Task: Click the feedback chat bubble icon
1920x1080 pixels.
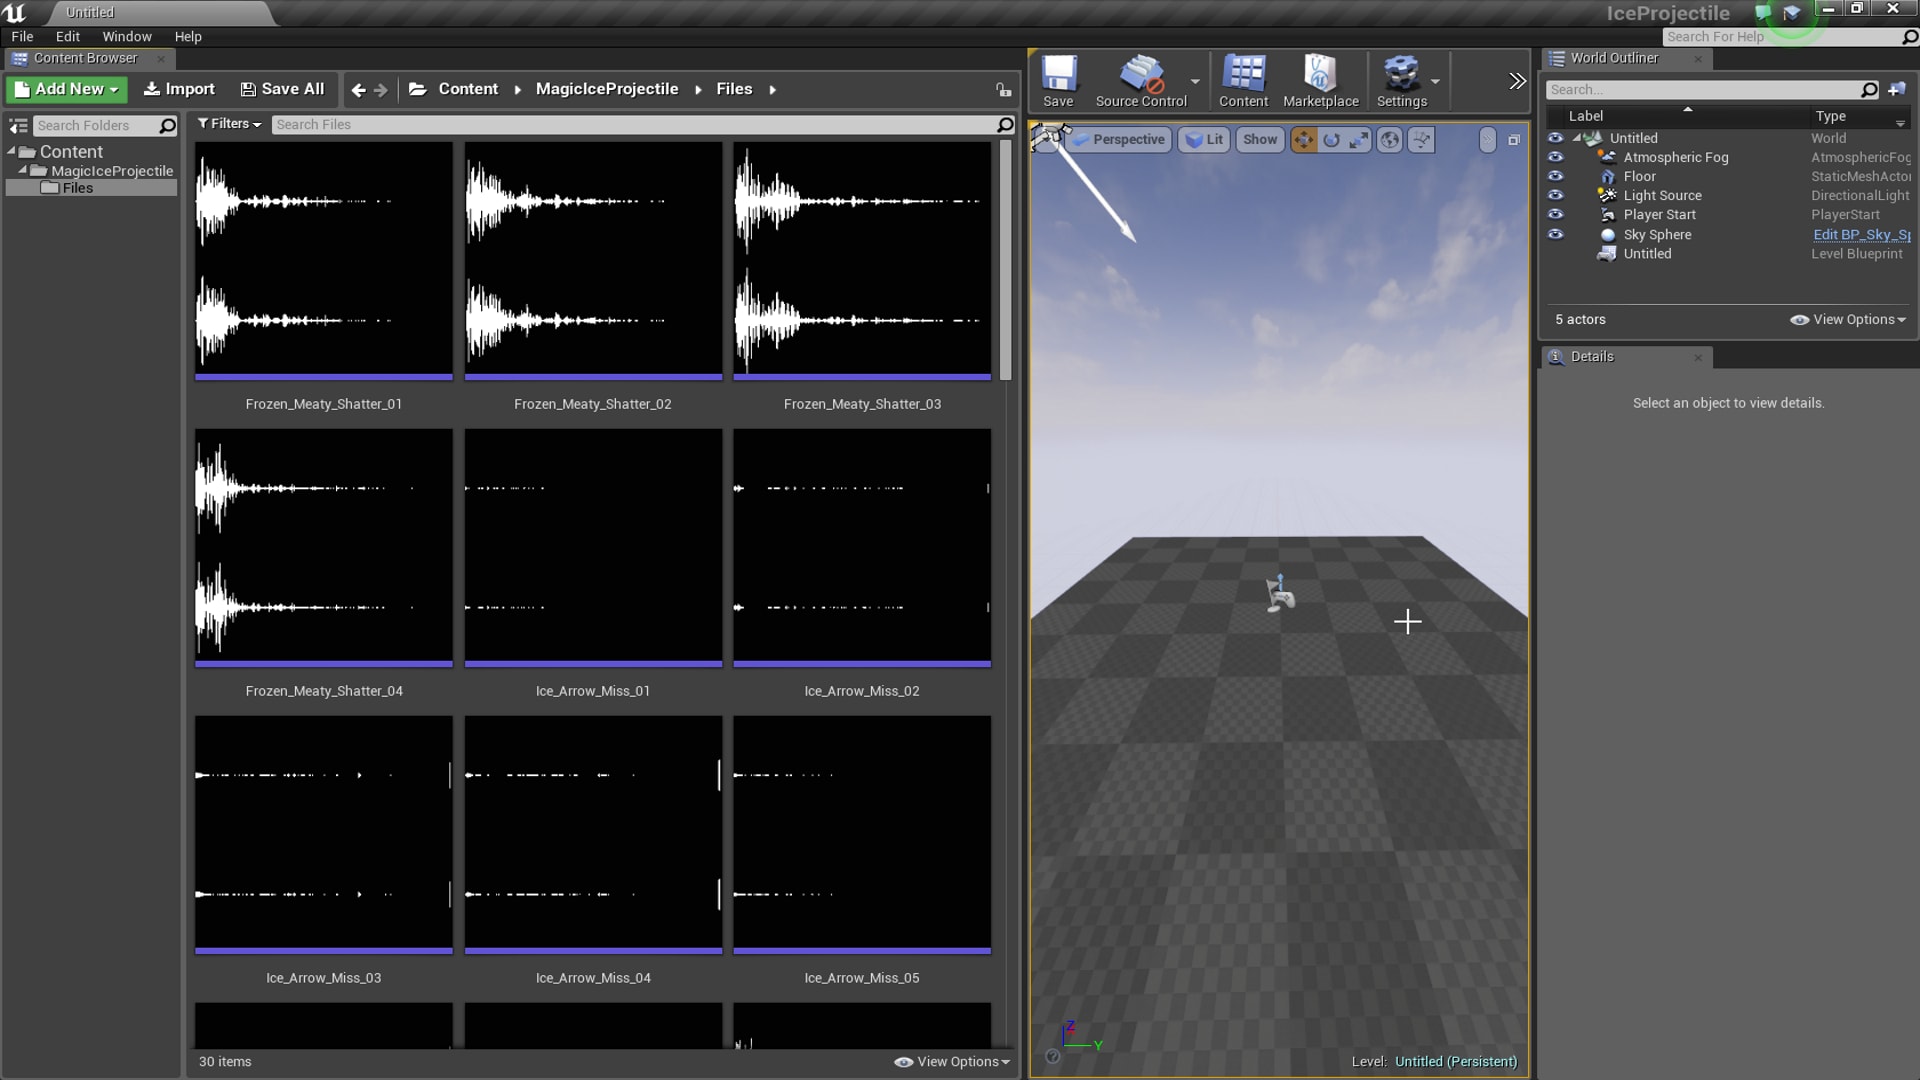Action: [x=1763, y=12]
